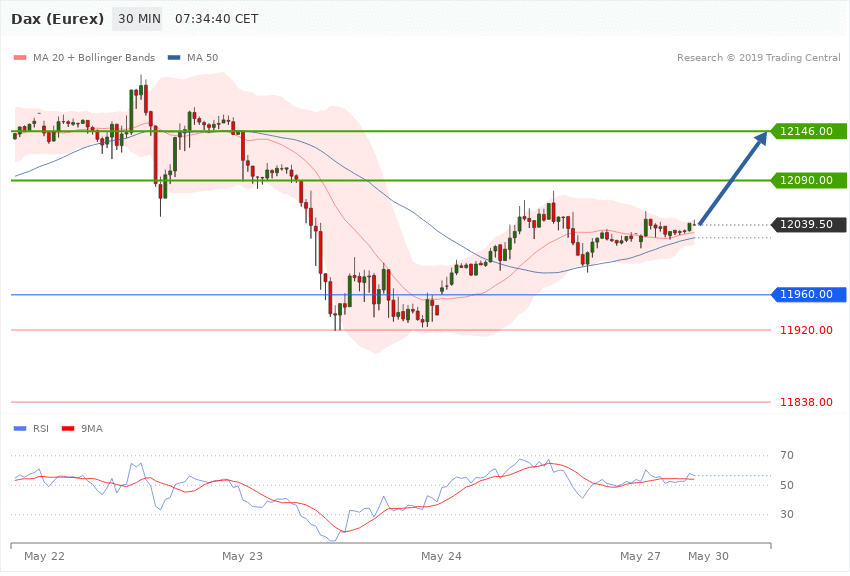Screen dimensions: 850x576
Task: Click the May 27 date axis label
Action: tap(640, 556)
